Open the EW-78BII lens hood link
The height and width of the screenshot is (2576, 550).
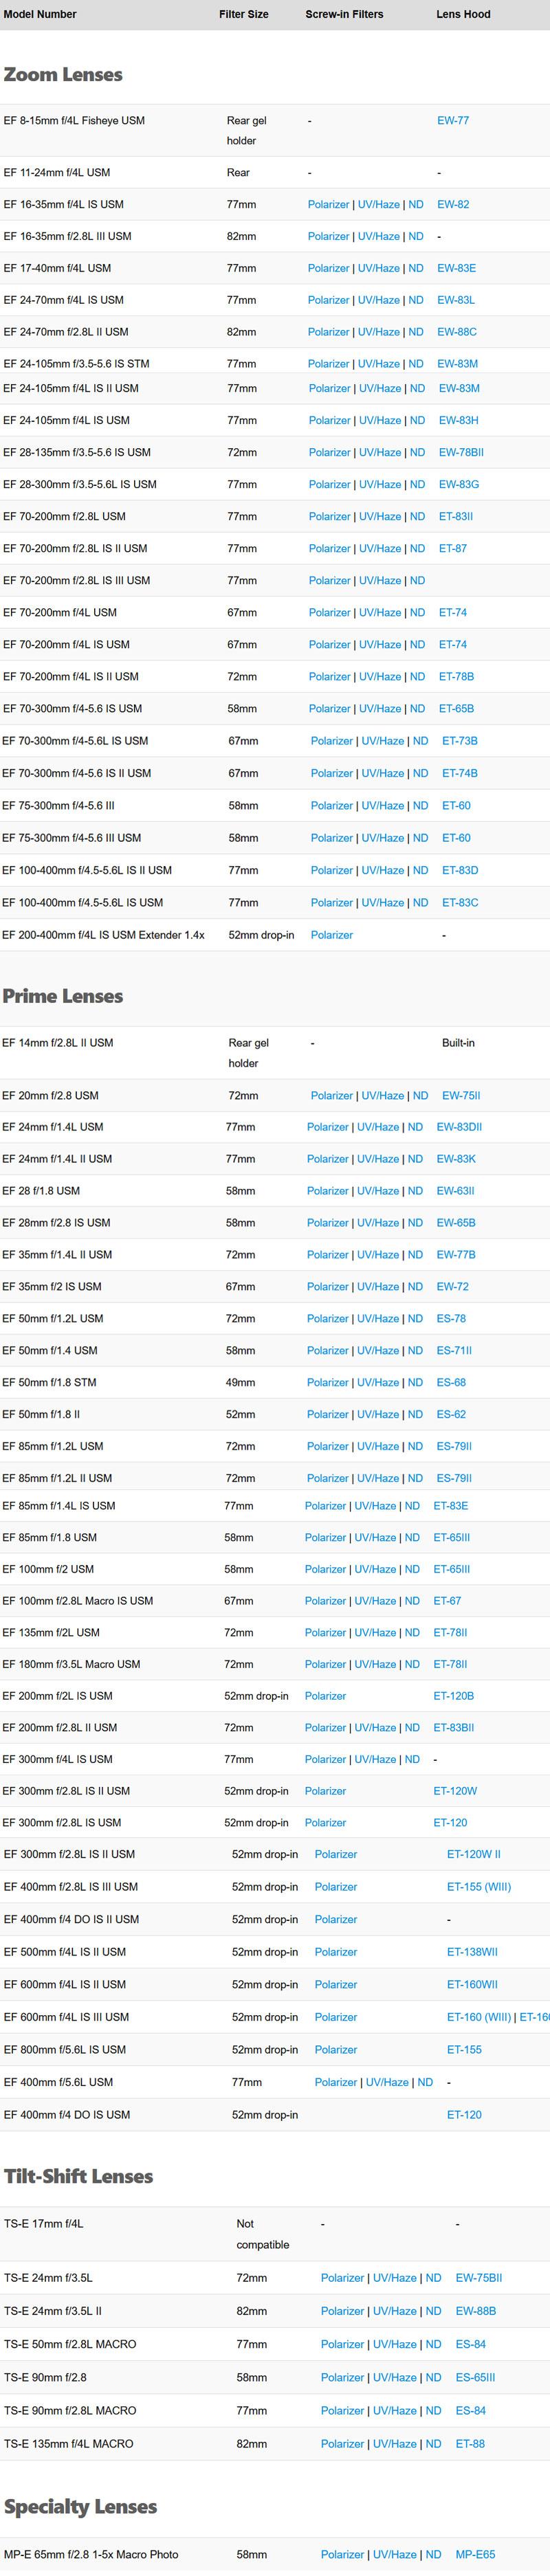460,453
